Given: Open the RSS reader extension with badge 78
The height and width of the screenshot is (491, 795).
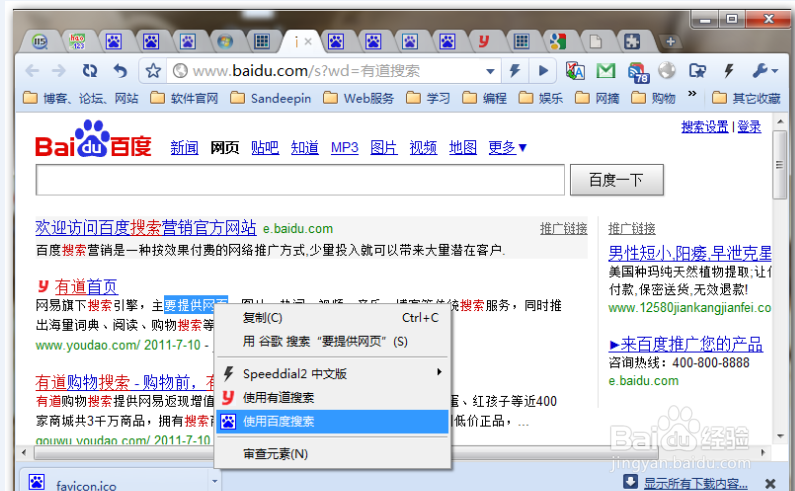Looking at the screenshot, I should click(x=638, y=72).
